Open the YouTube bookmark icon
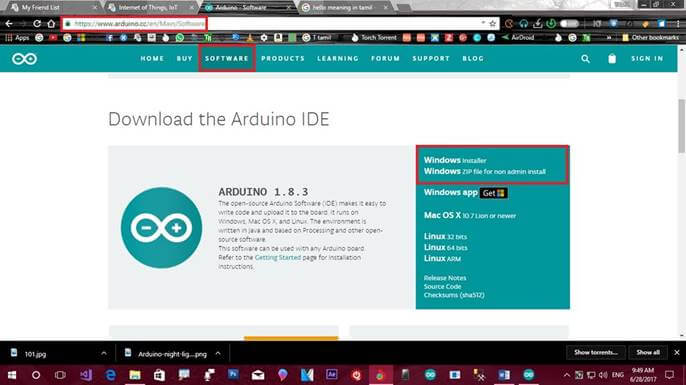Viewport: 686px width, 385px height. (53, 38)
